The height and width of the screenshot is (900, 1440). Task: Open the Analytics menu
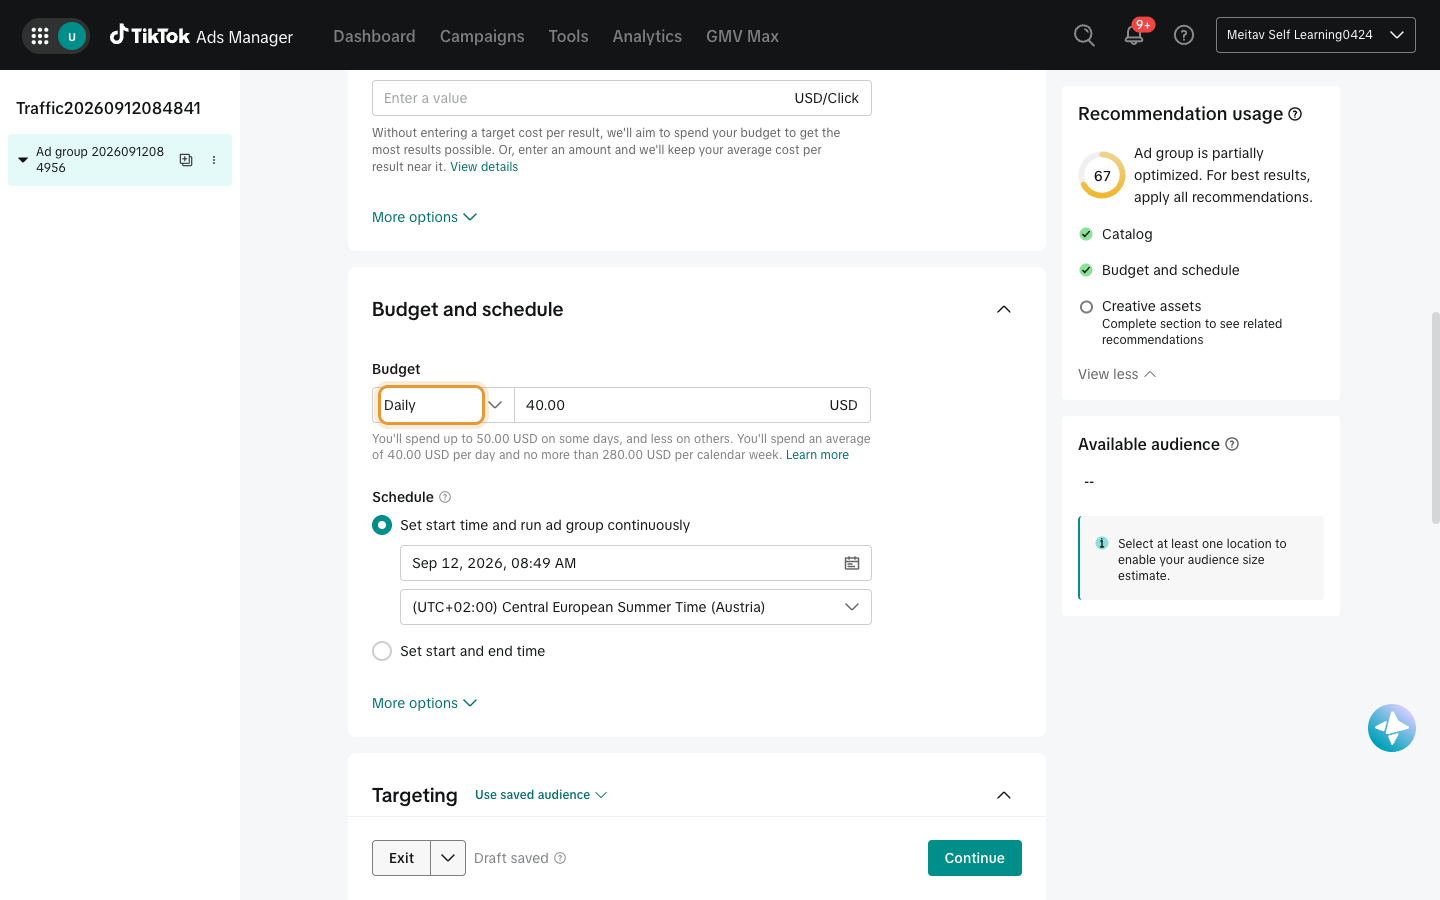[647, 36]
